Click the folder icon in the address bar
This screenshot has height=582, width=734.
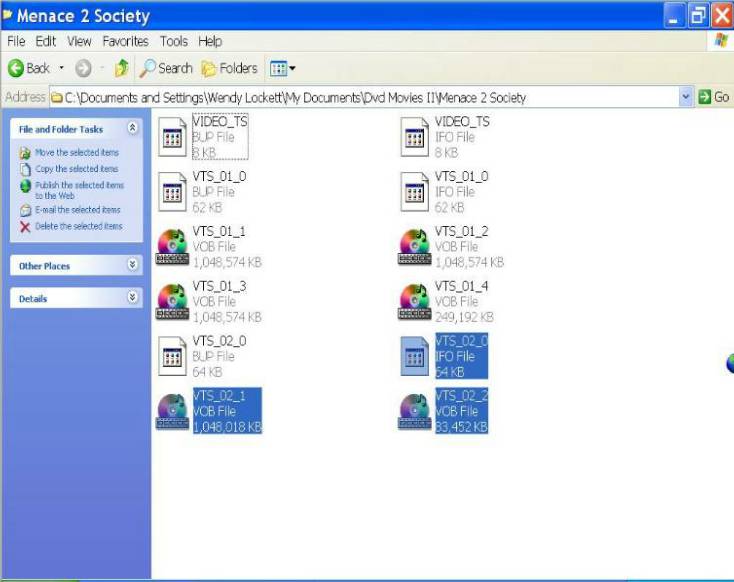coord(57,97)
